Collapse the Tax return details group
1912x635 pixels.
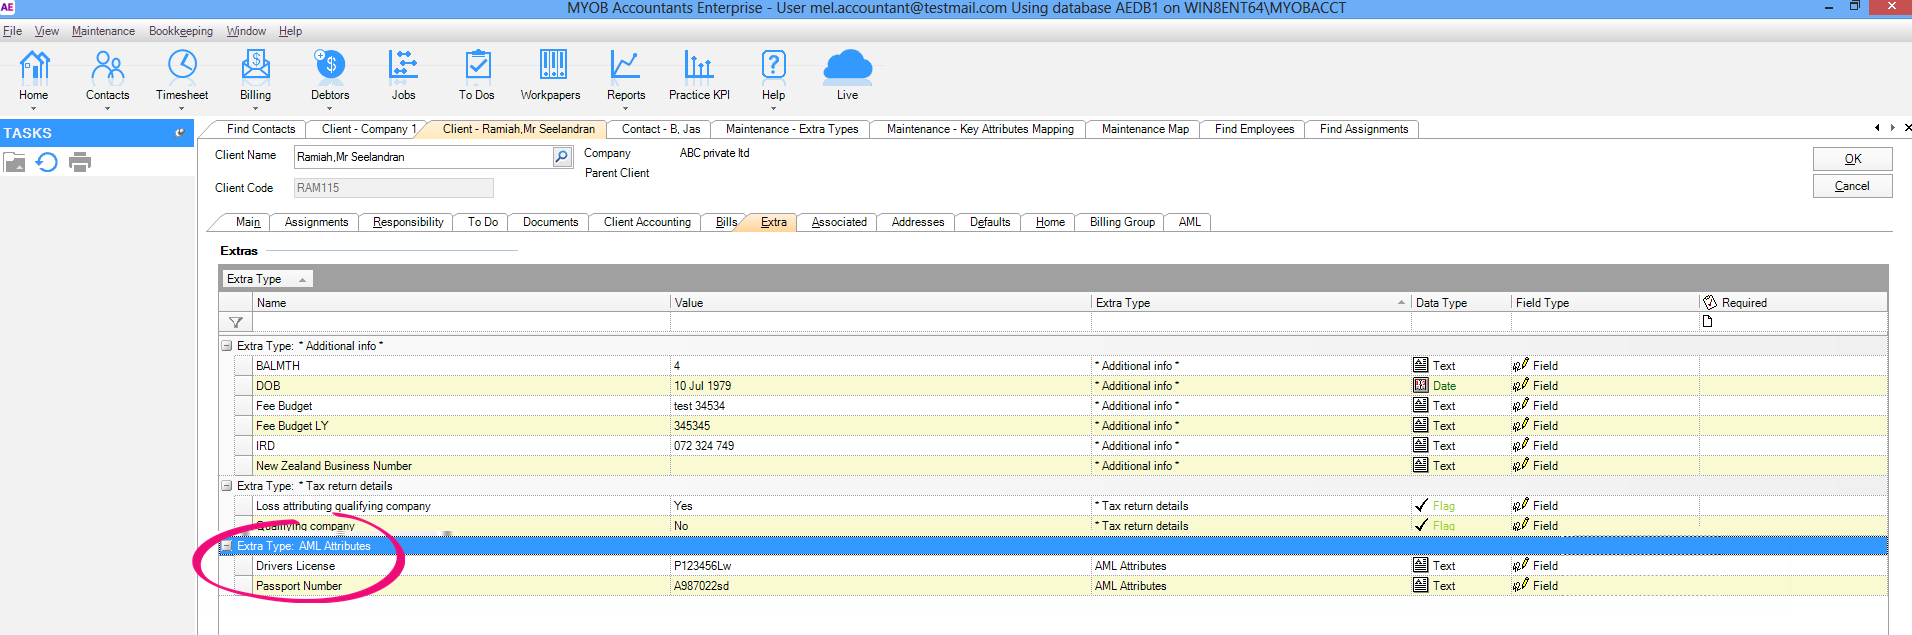[227, 486]
